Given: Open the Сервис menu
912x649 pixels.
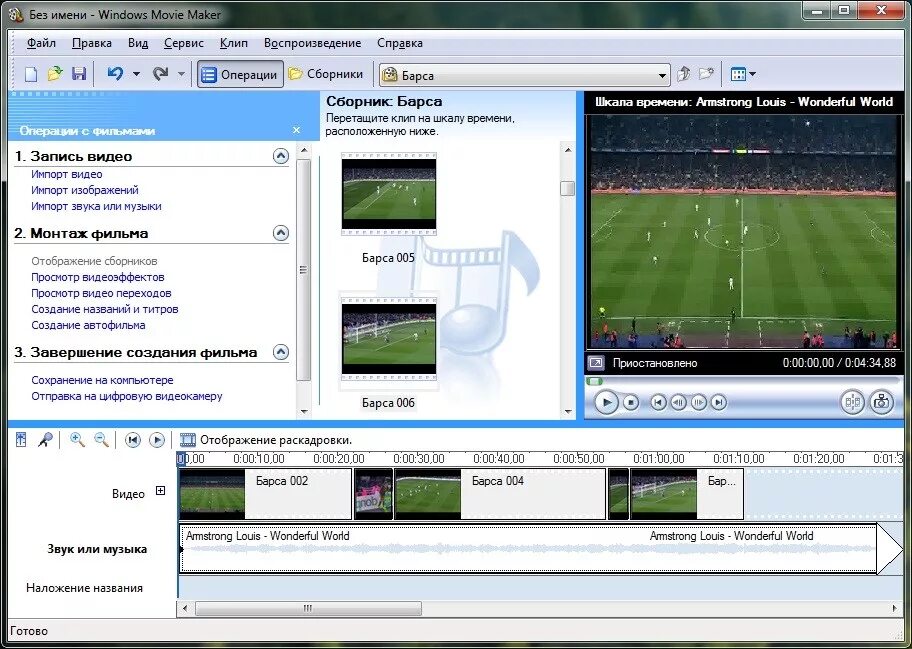Looking at the screenshot, I should click(184, 43).
